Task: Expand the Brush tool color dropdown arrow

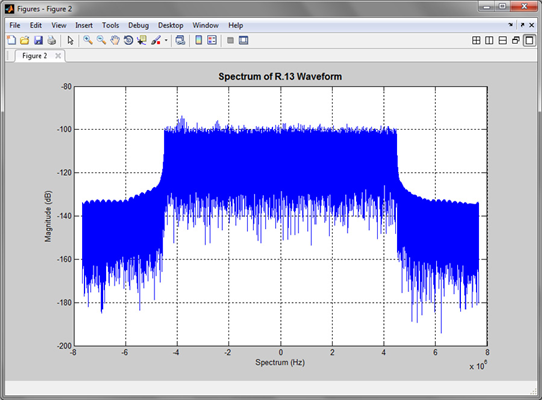Action: click(166, 40)
